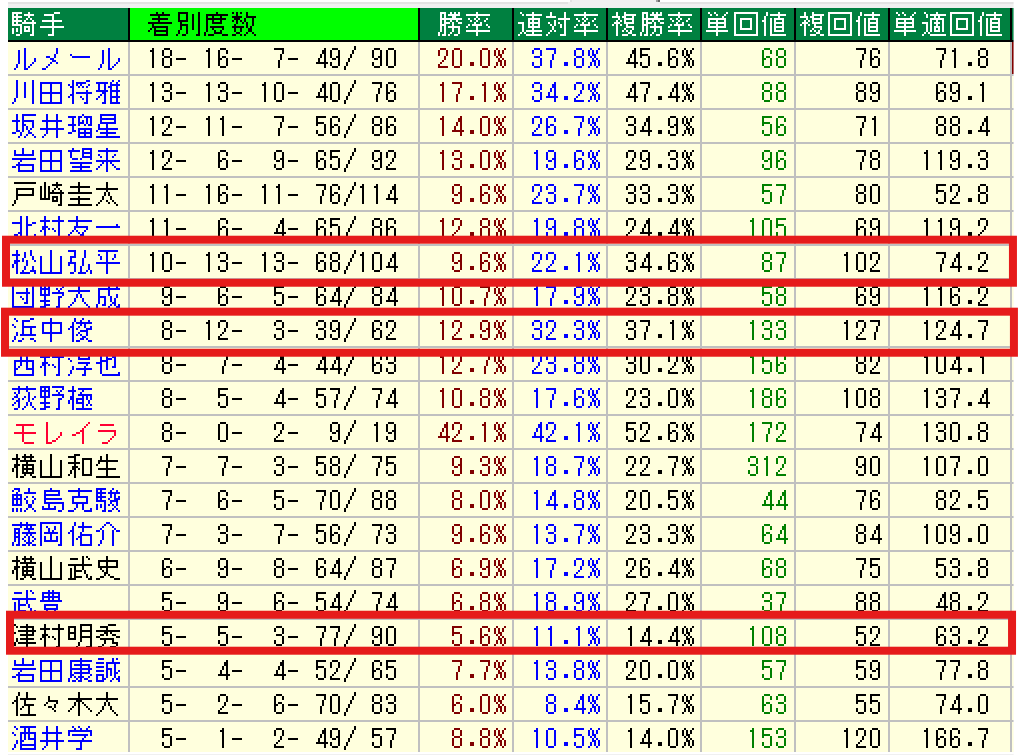Image resolution: width=1018 pixels, height=755 pixels.
Task: Sort by the 単回値 column header
Action: pyautogui.click(x=748, y=22)
